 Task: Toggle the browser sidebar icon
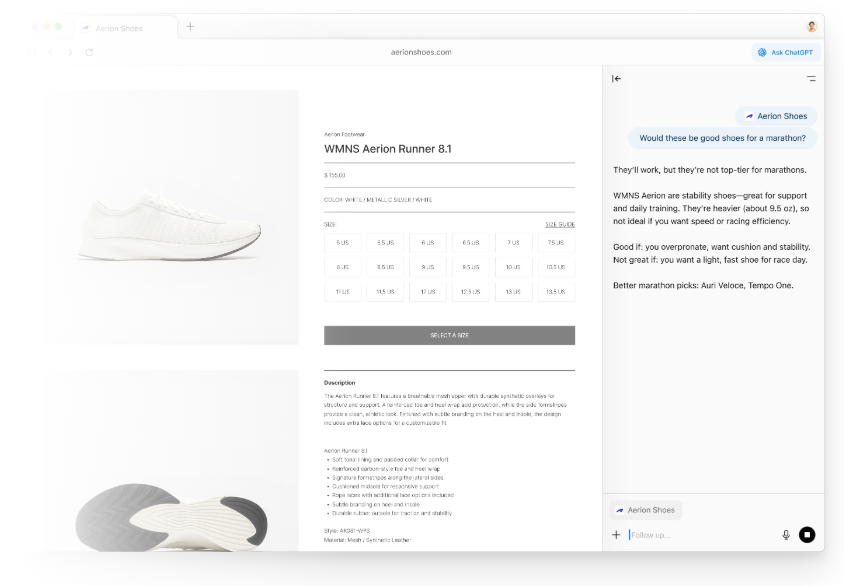(x=32, y=52)
